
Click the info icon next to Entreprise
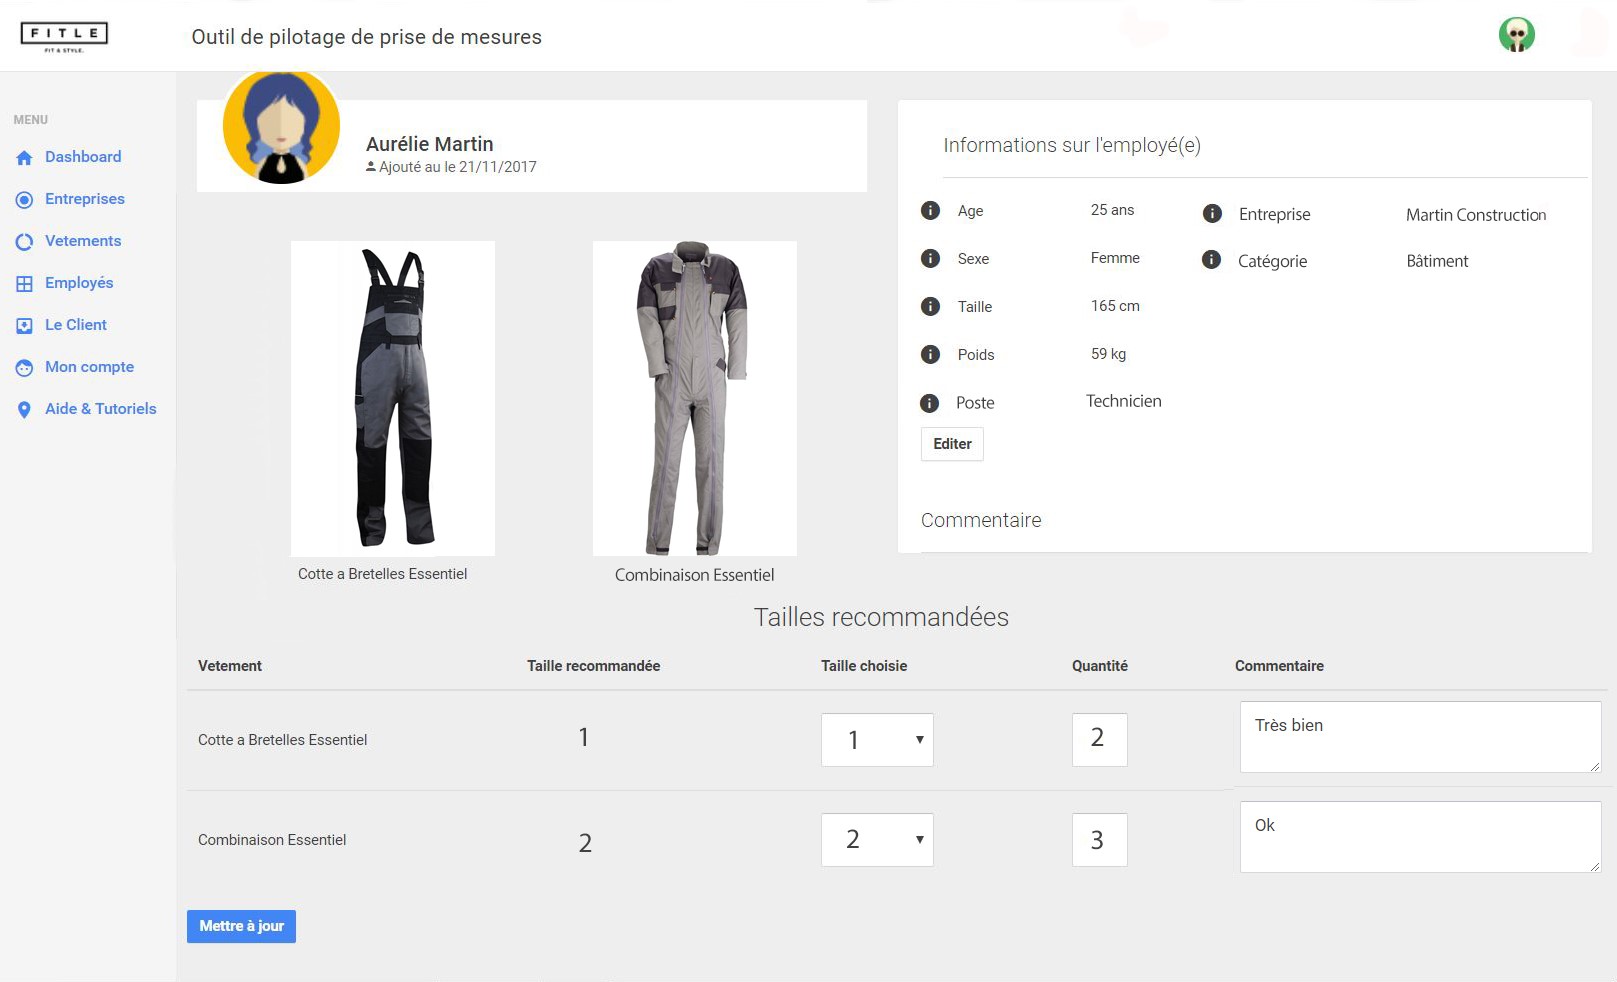point(1212,214)
